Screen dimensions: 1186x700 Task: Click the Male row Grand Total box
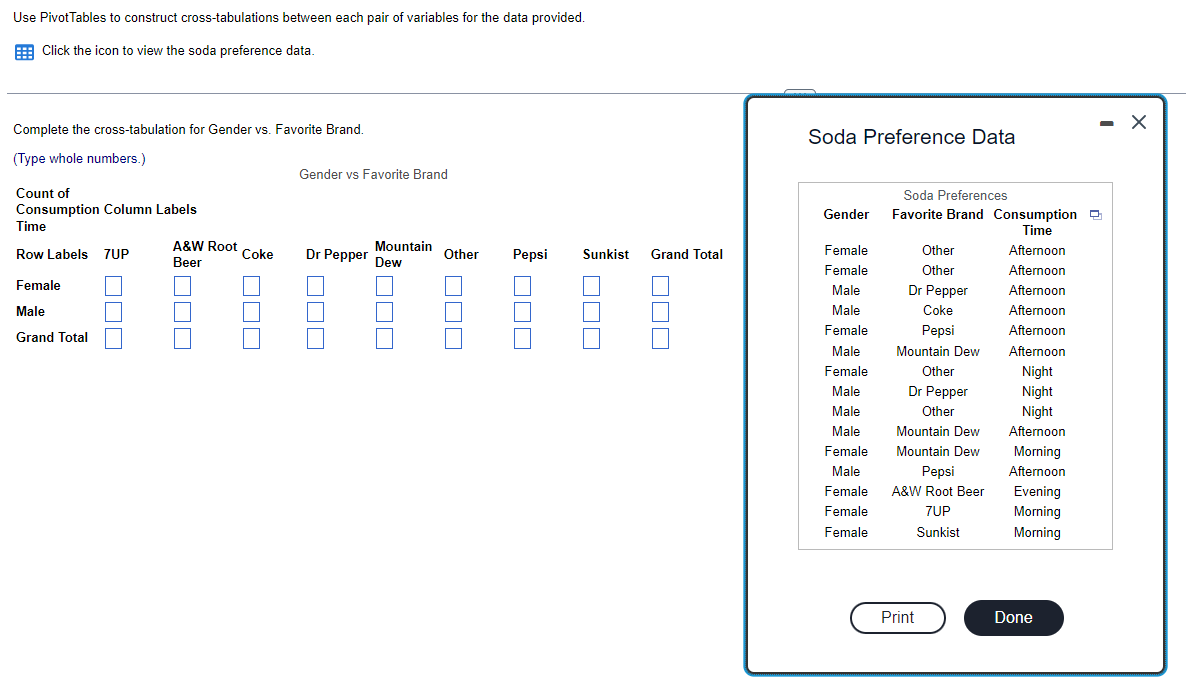pos(659,312)
